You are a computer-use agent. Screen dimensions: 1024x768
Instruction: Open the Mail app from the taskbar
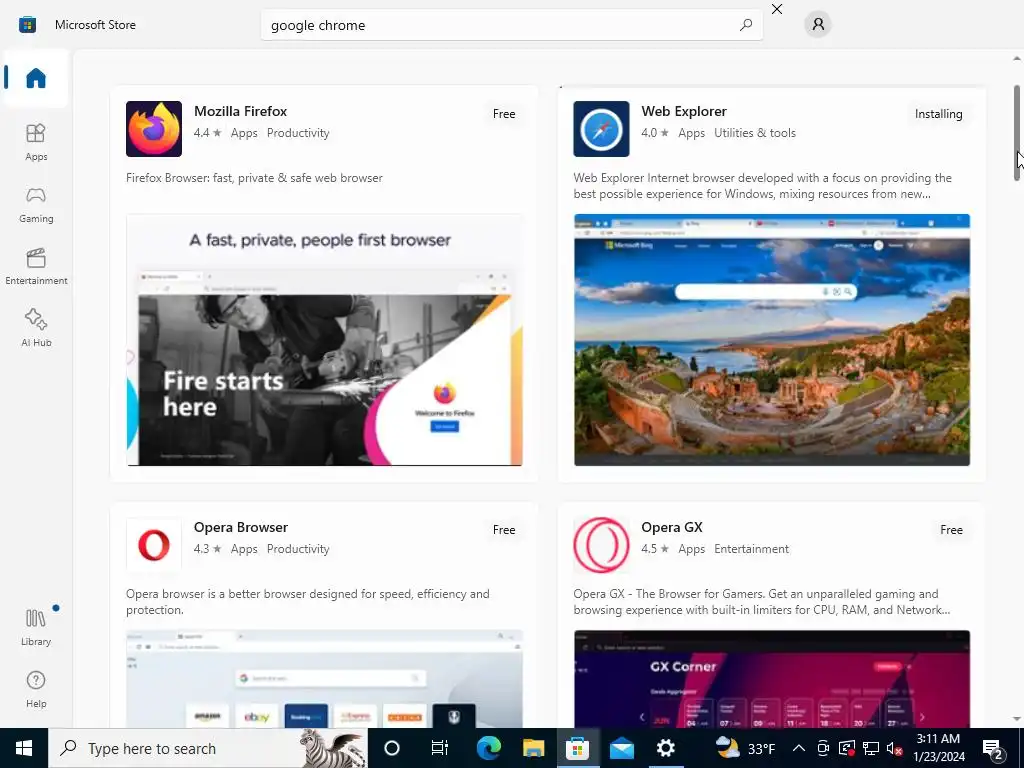coord(622,748)
